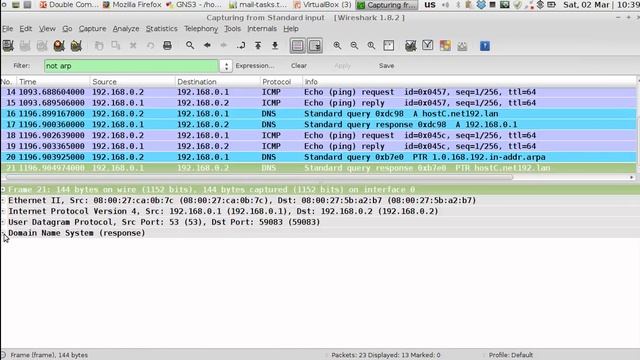
Task: Click the print packets icon
Action: (x=167, y=46)
